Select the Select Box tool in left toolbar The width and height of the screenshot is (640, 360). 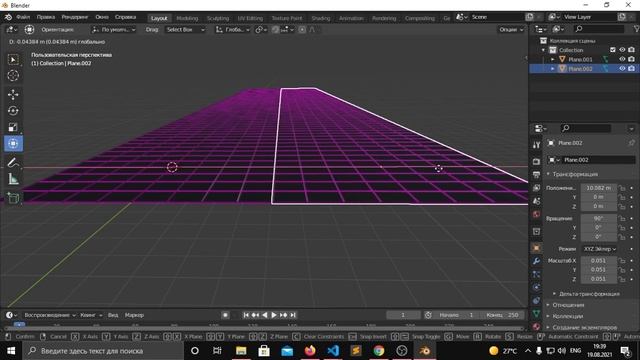[13, 60]
